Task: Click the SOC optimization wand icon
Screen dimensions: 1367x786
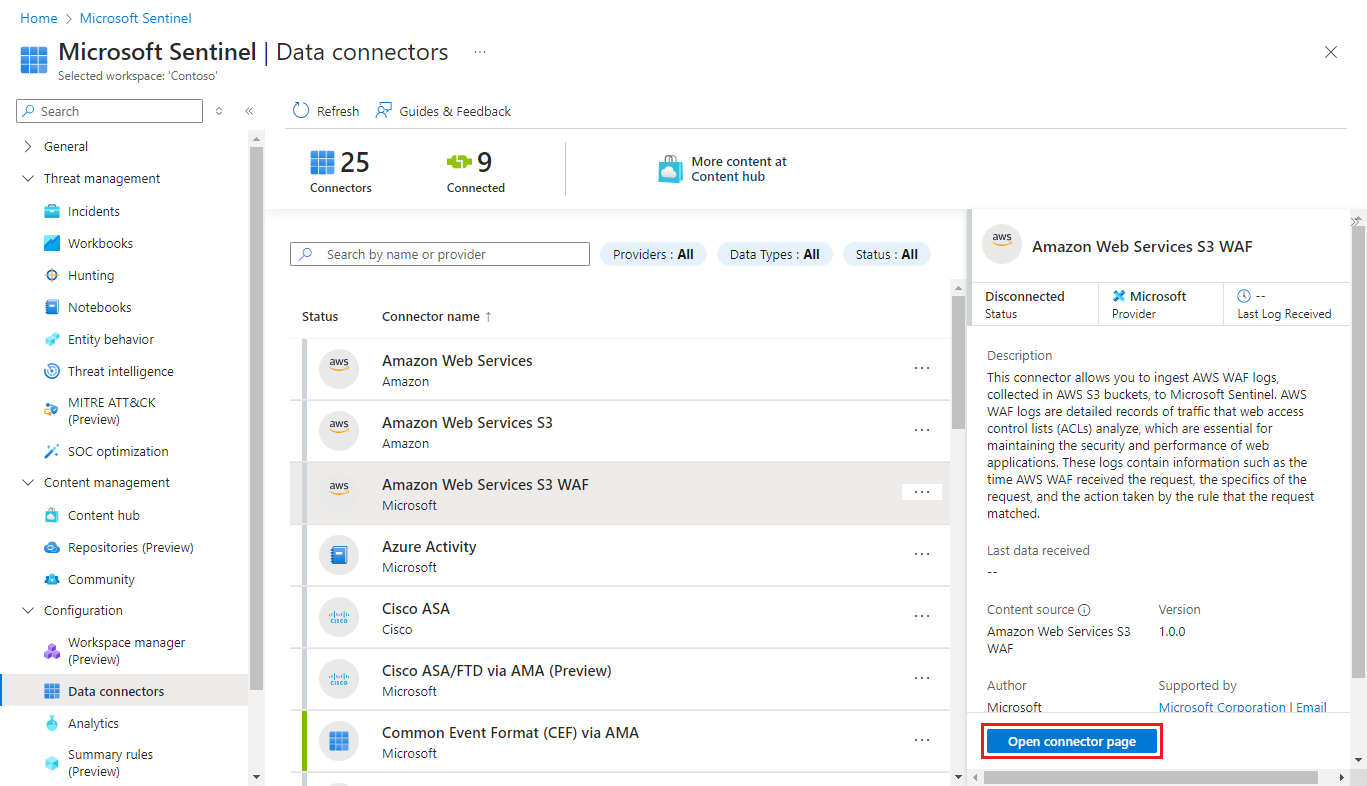Action: click(x=52, y=451)
